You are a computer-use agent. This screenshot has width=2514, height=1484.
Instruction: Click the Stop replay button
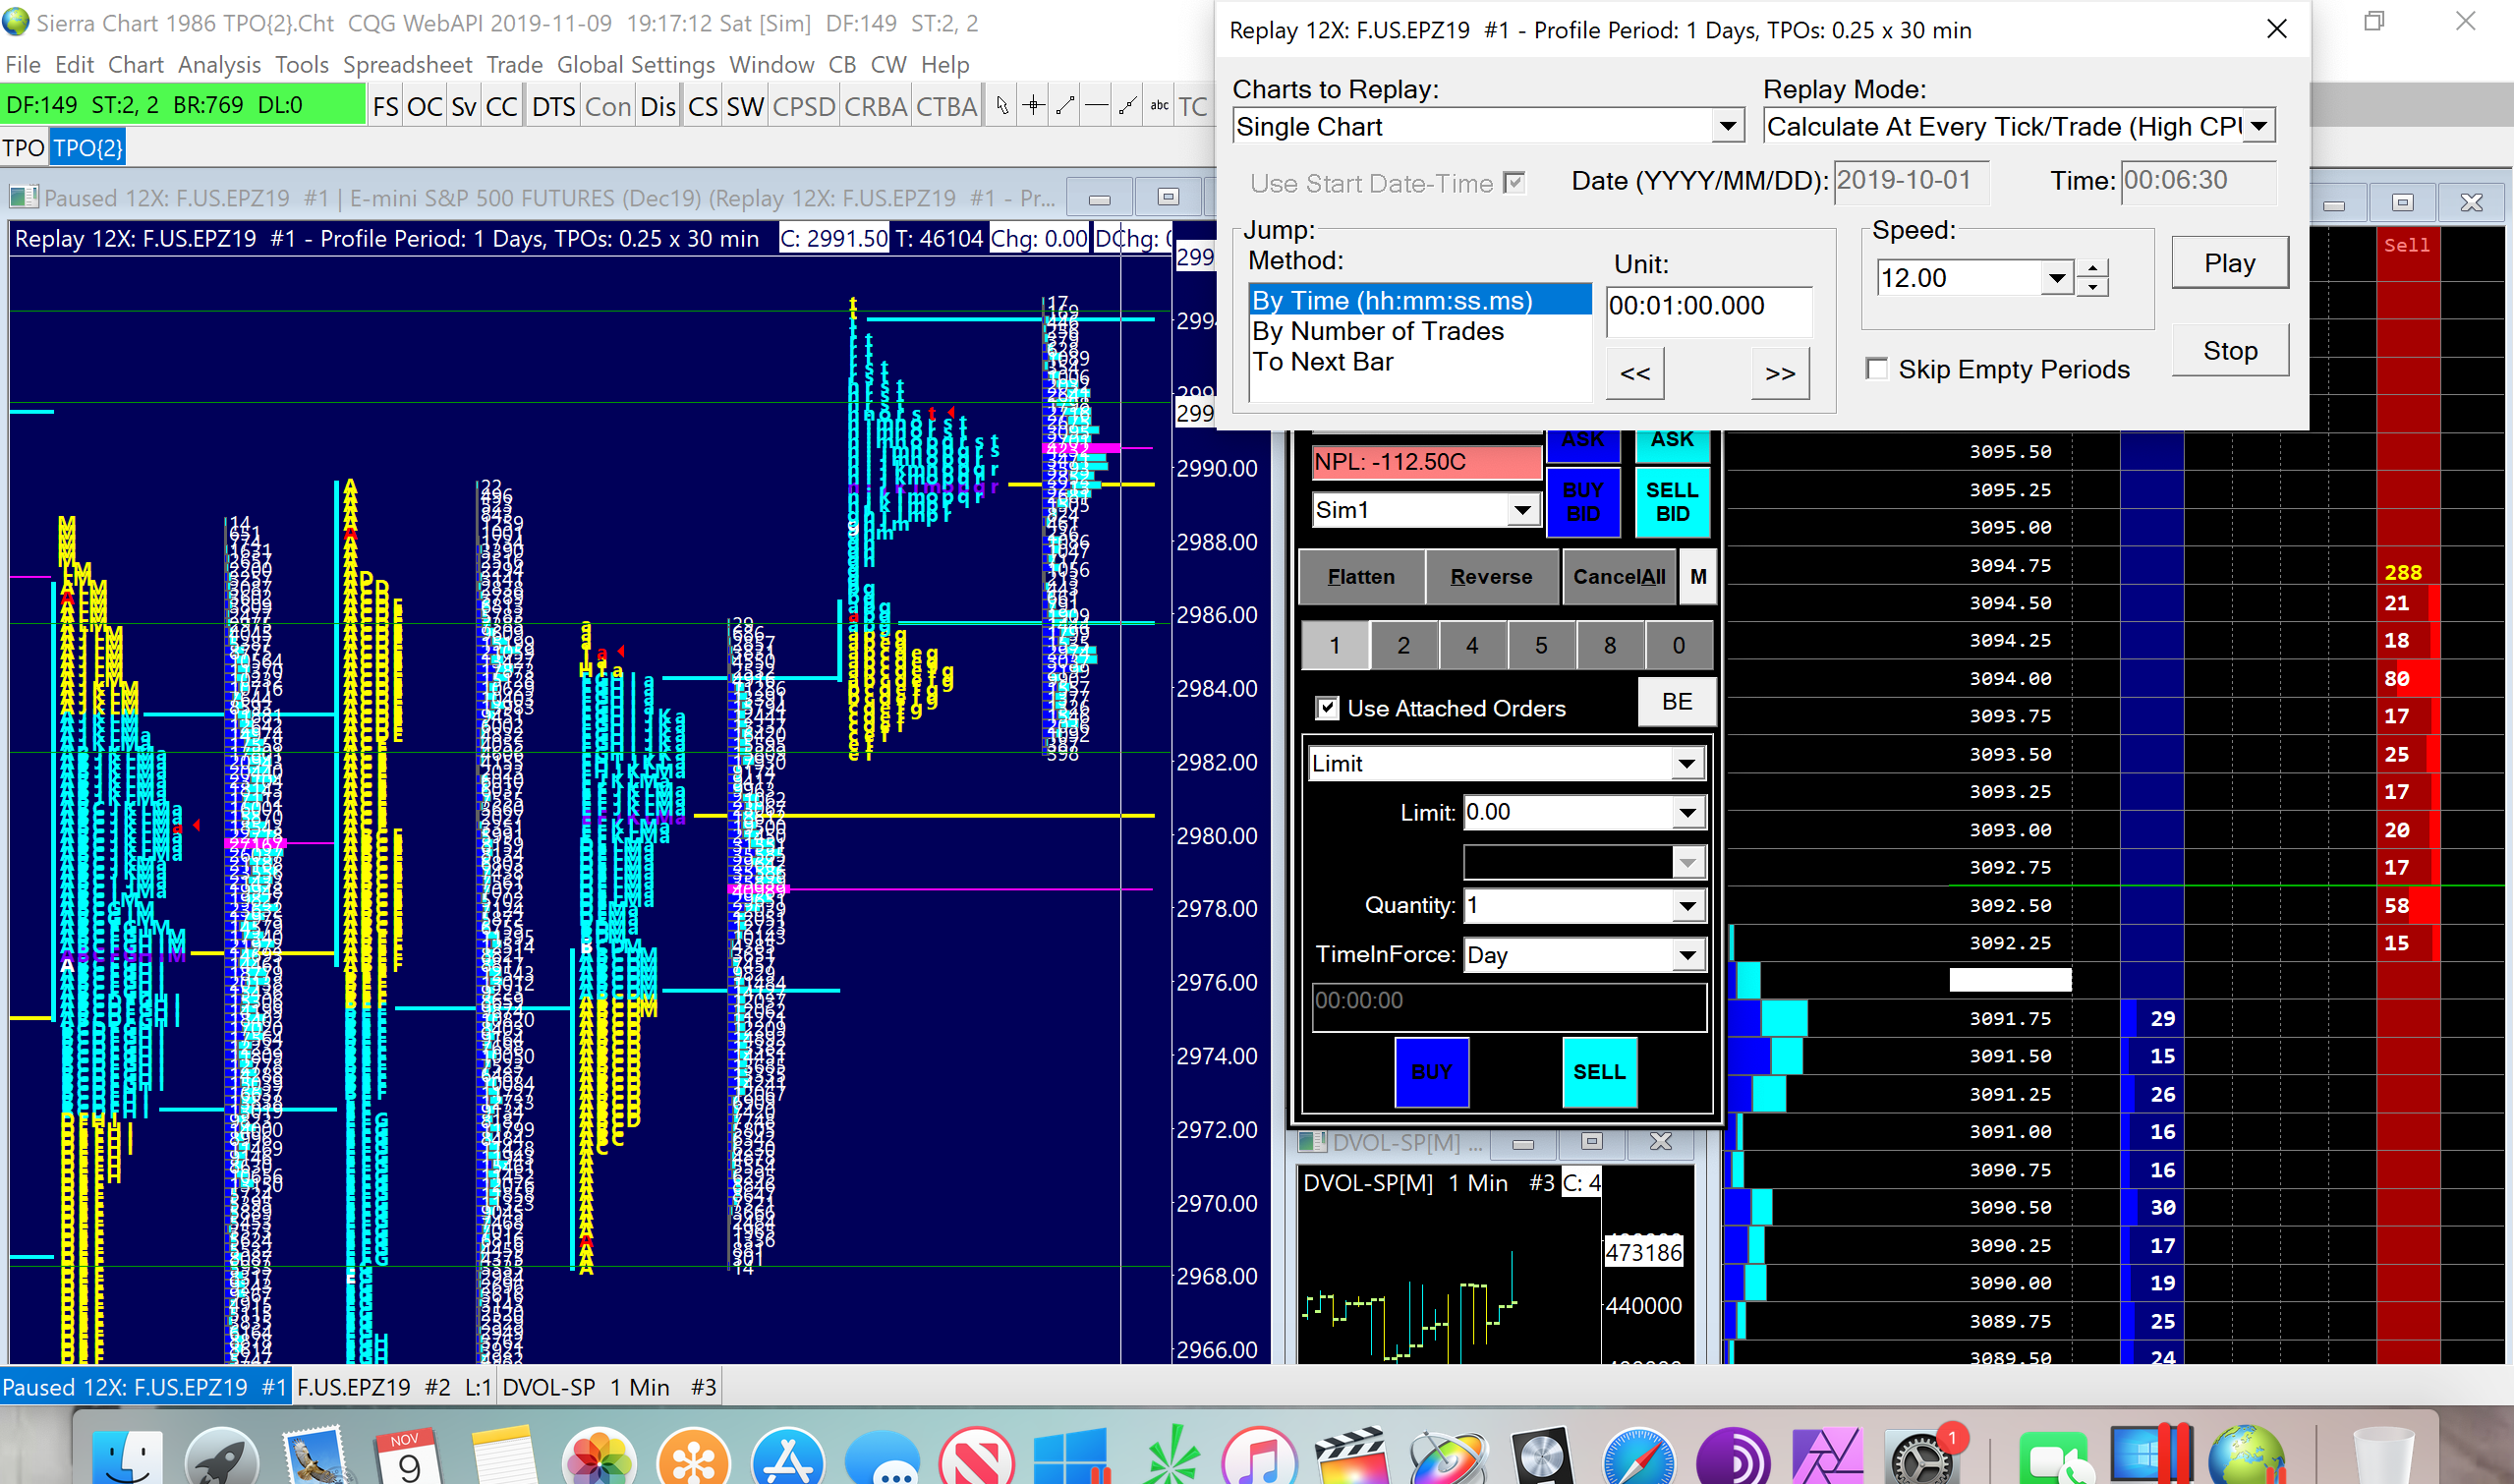2230,351
